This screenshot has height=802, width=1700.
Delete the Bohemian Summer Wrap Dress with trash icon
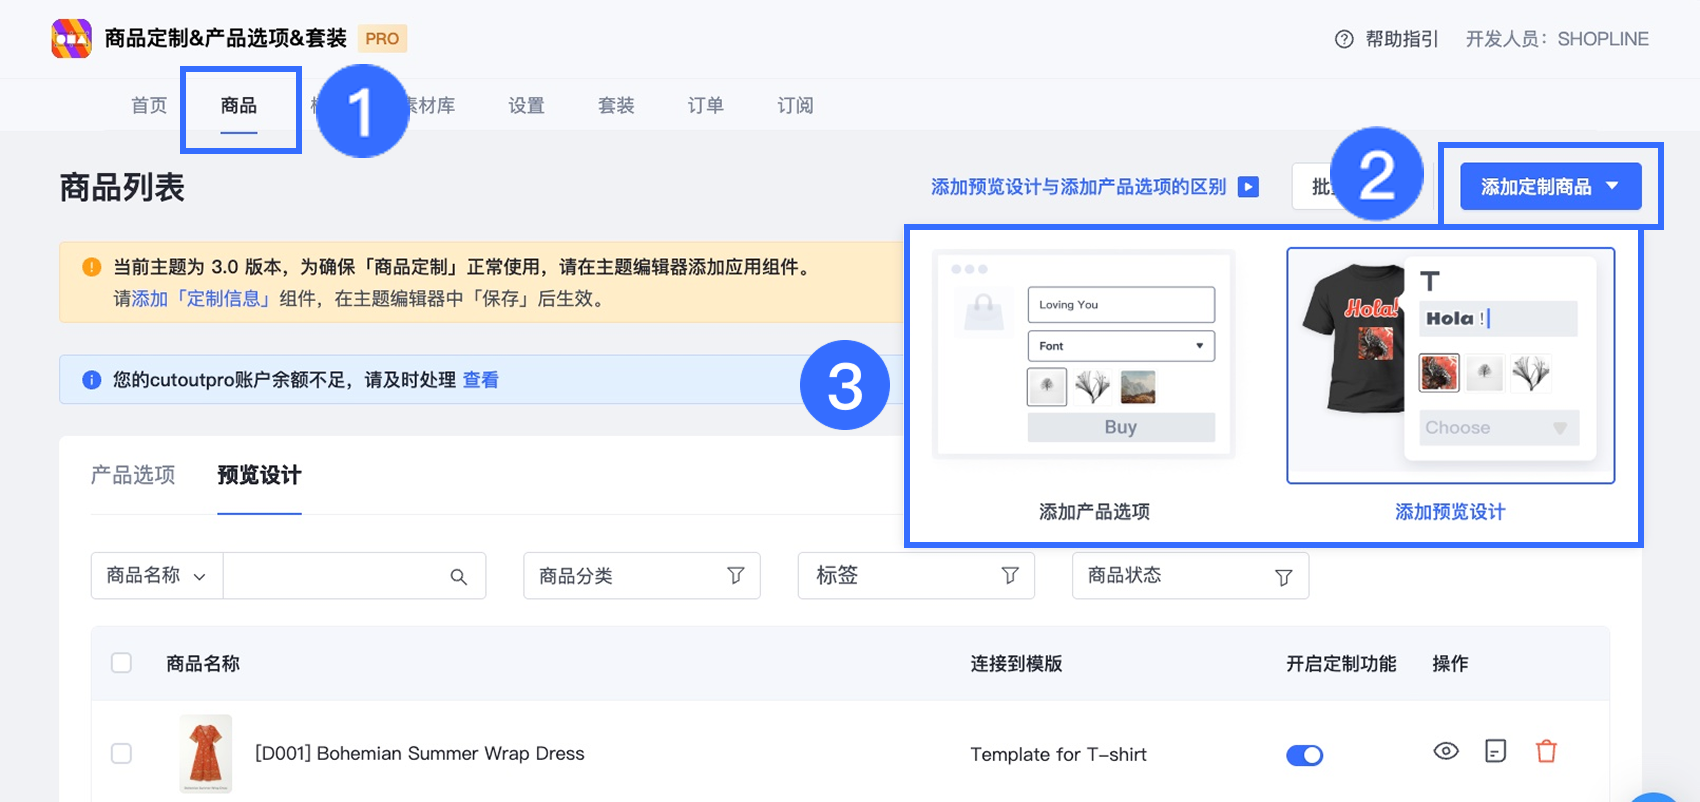tap(1546, 751)
